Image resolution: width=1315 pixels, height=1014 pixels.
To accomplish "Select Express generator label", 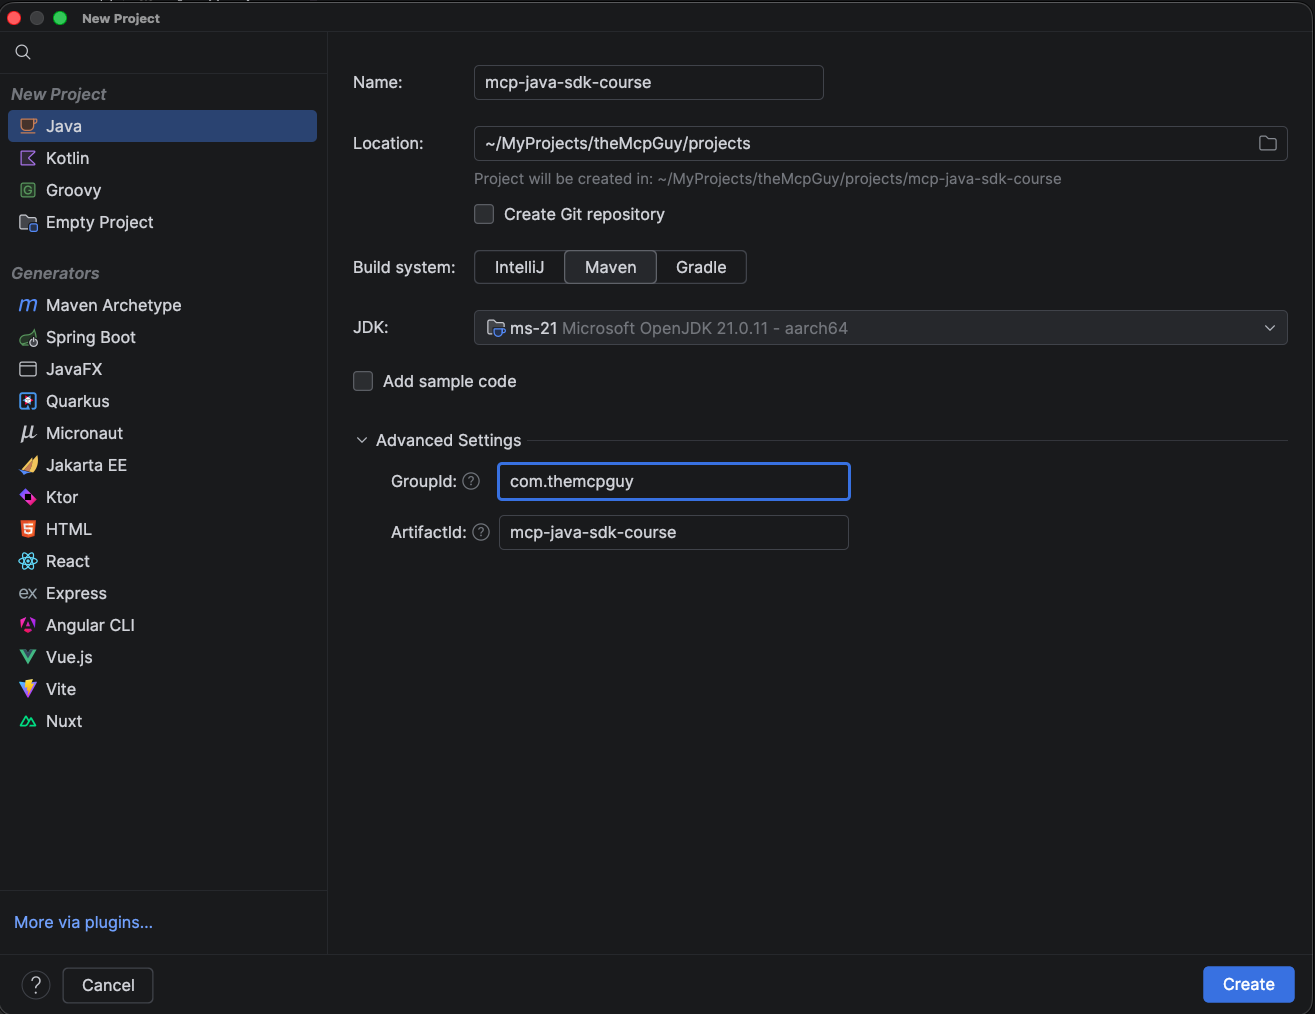I will click(76, 593).
